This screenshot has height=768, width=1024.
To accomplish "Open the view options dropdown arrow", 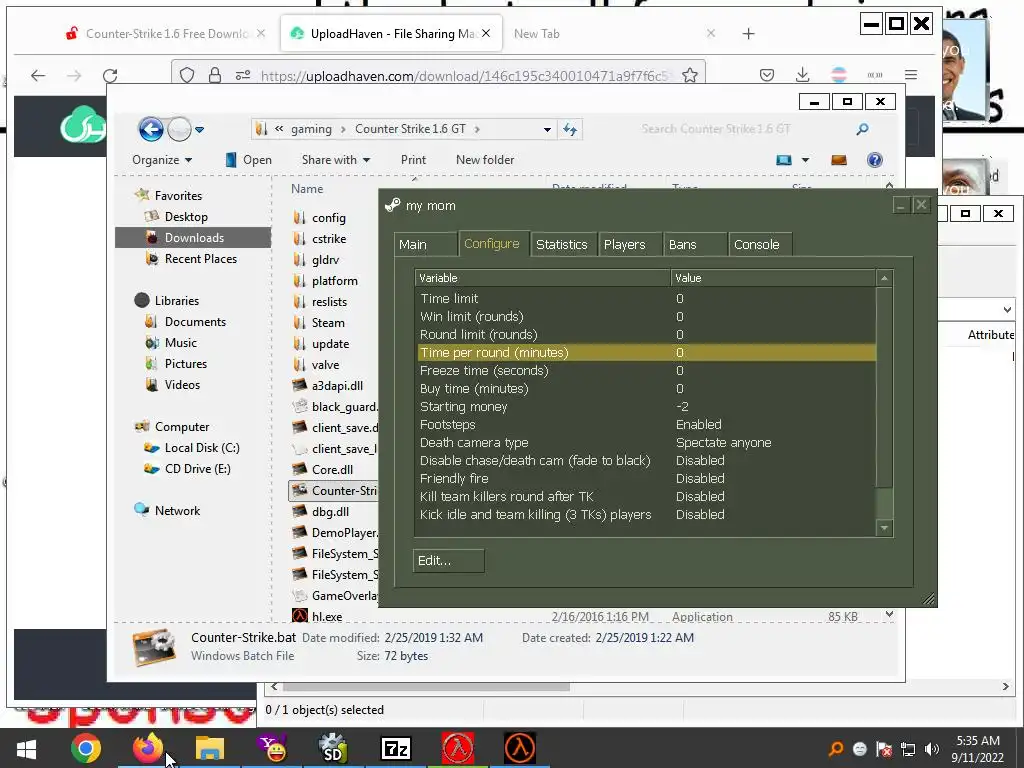I will coord(805,160).
